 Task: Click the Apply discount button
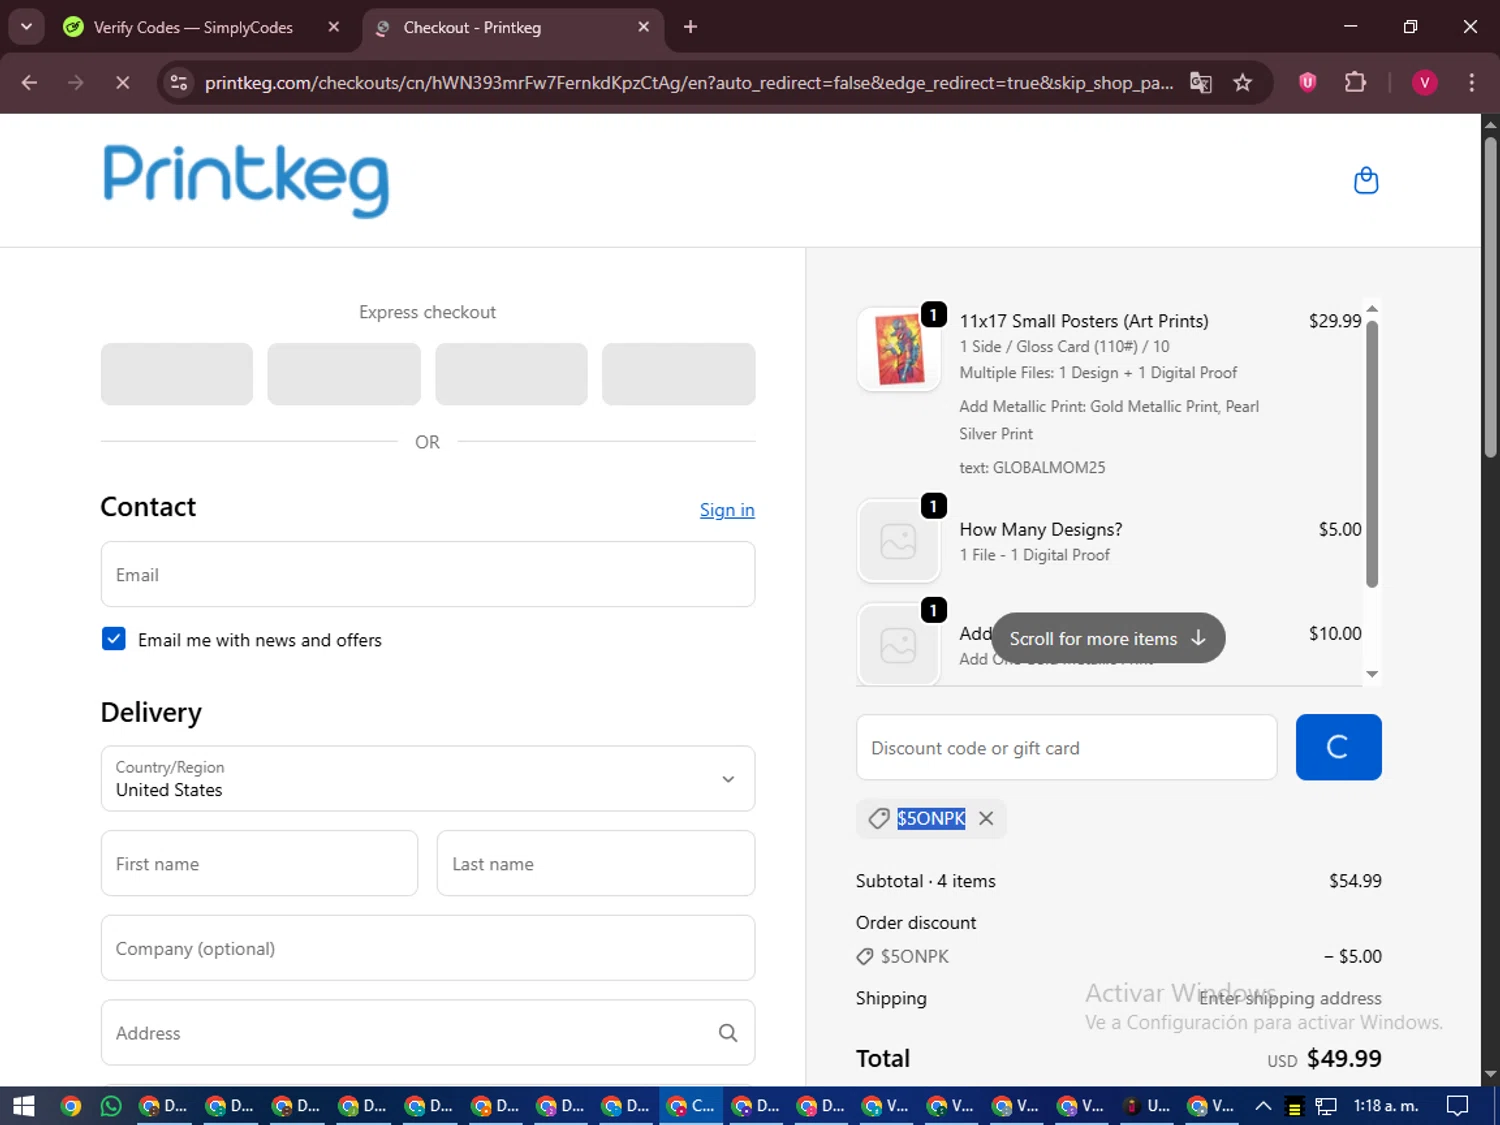1338,747
